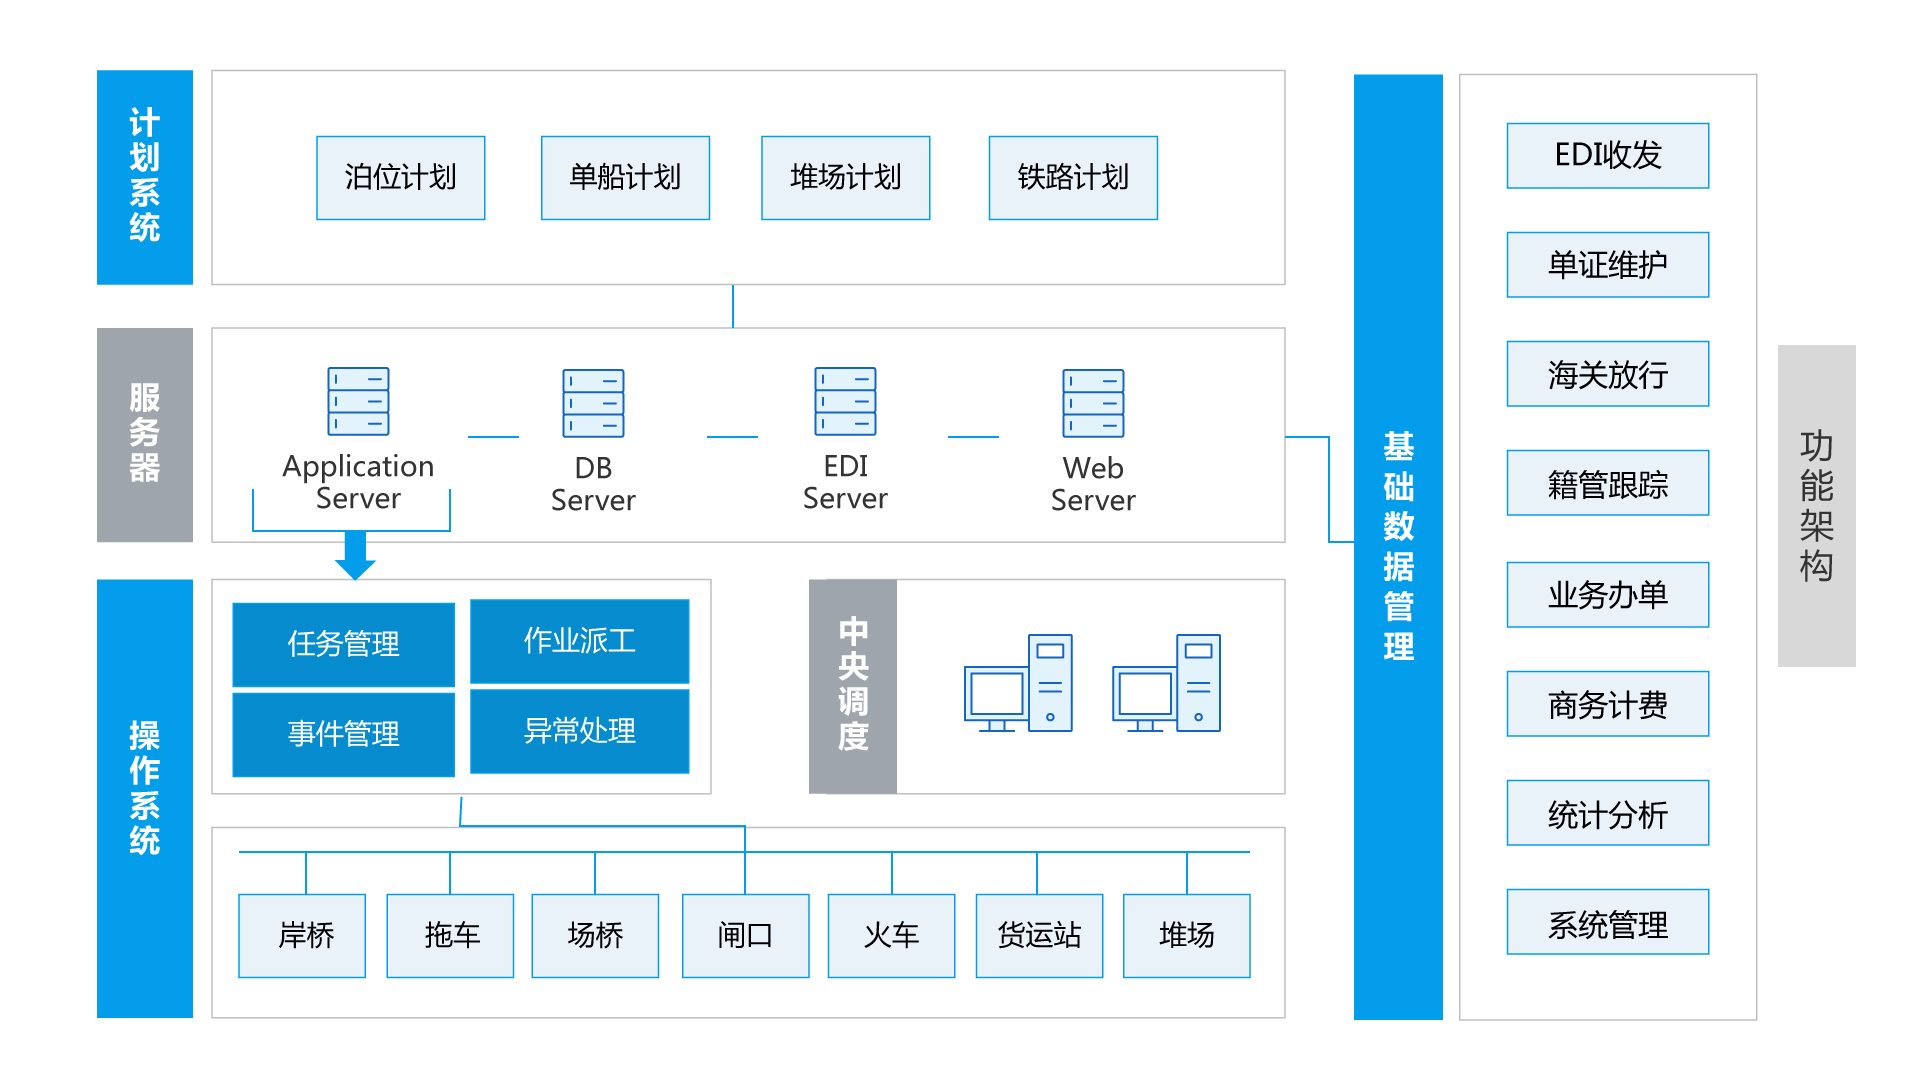This screenshot has height=1080, width=1920.
Task: Select the right central dispatch computer icon
Action: pyautogui.click(x=1166, y=683)
